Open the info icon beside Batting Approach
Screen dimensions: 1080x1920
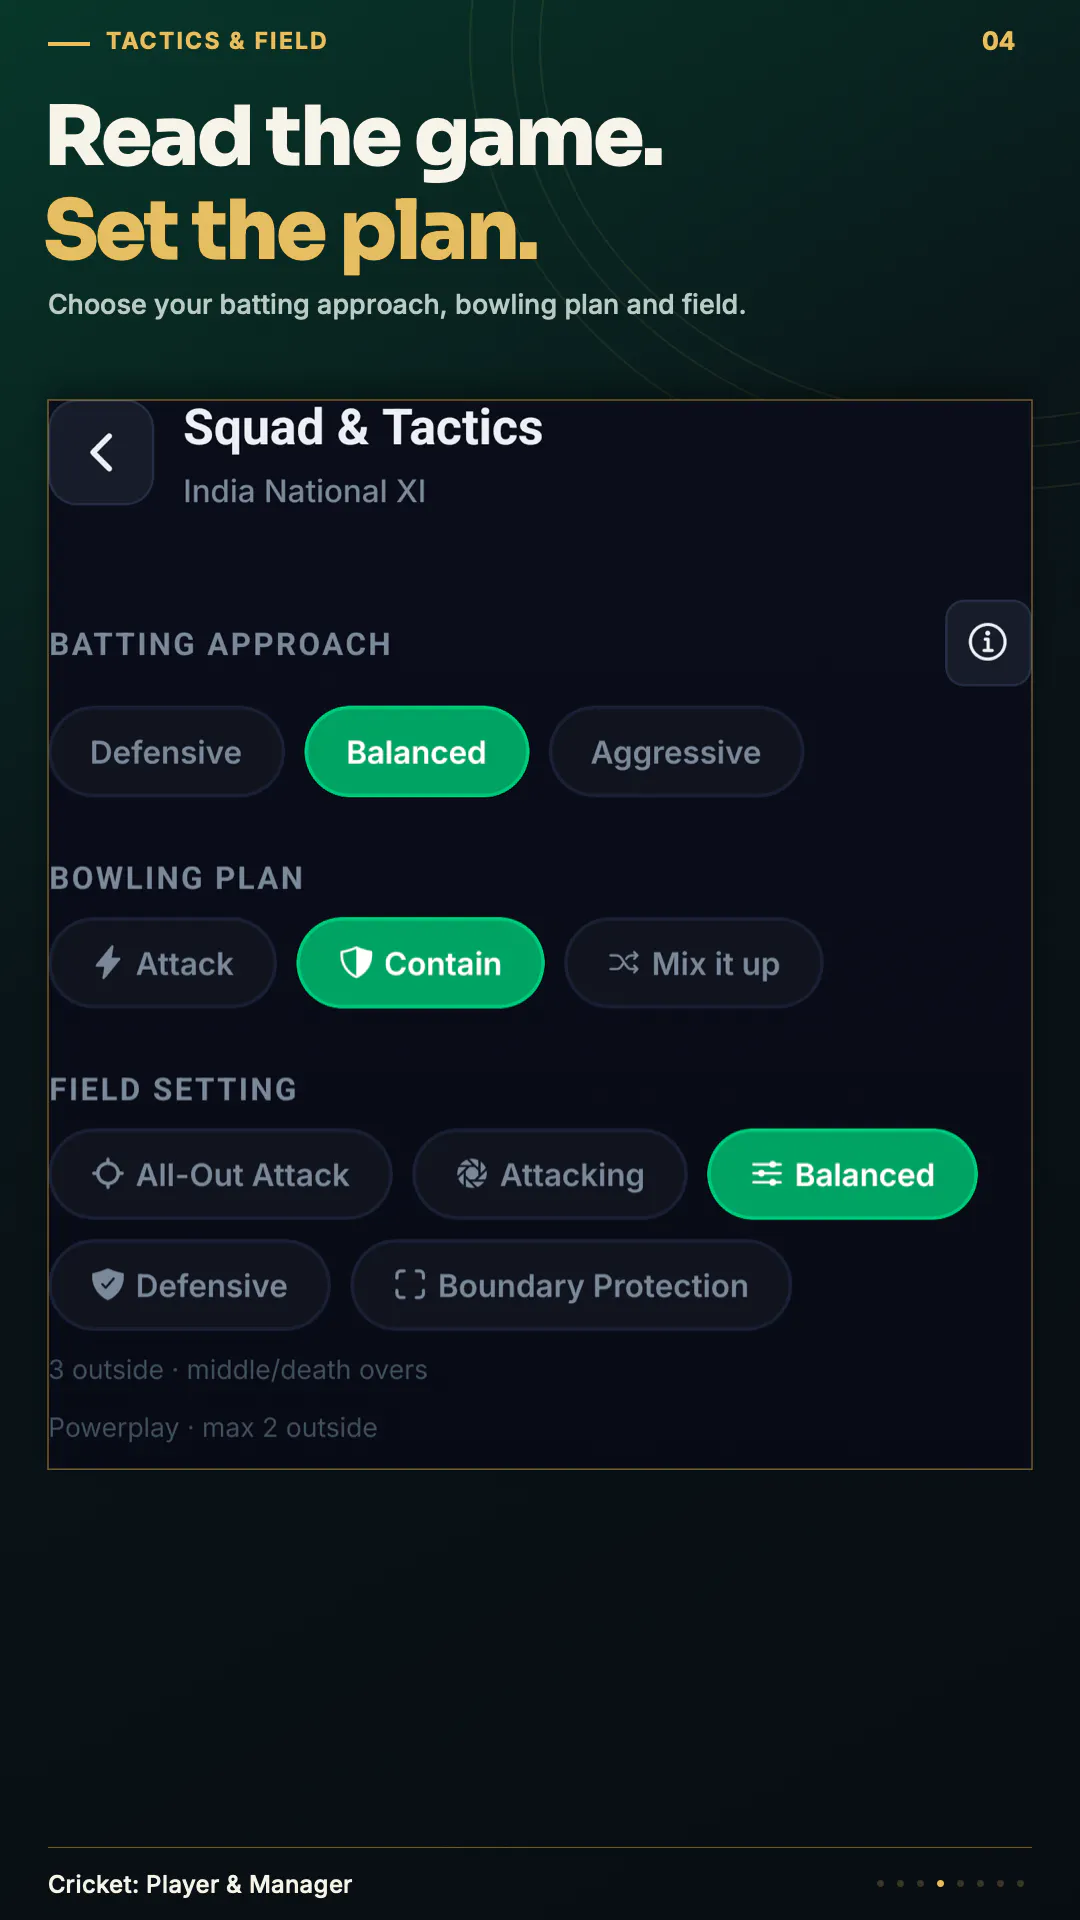tap(988, 643)
